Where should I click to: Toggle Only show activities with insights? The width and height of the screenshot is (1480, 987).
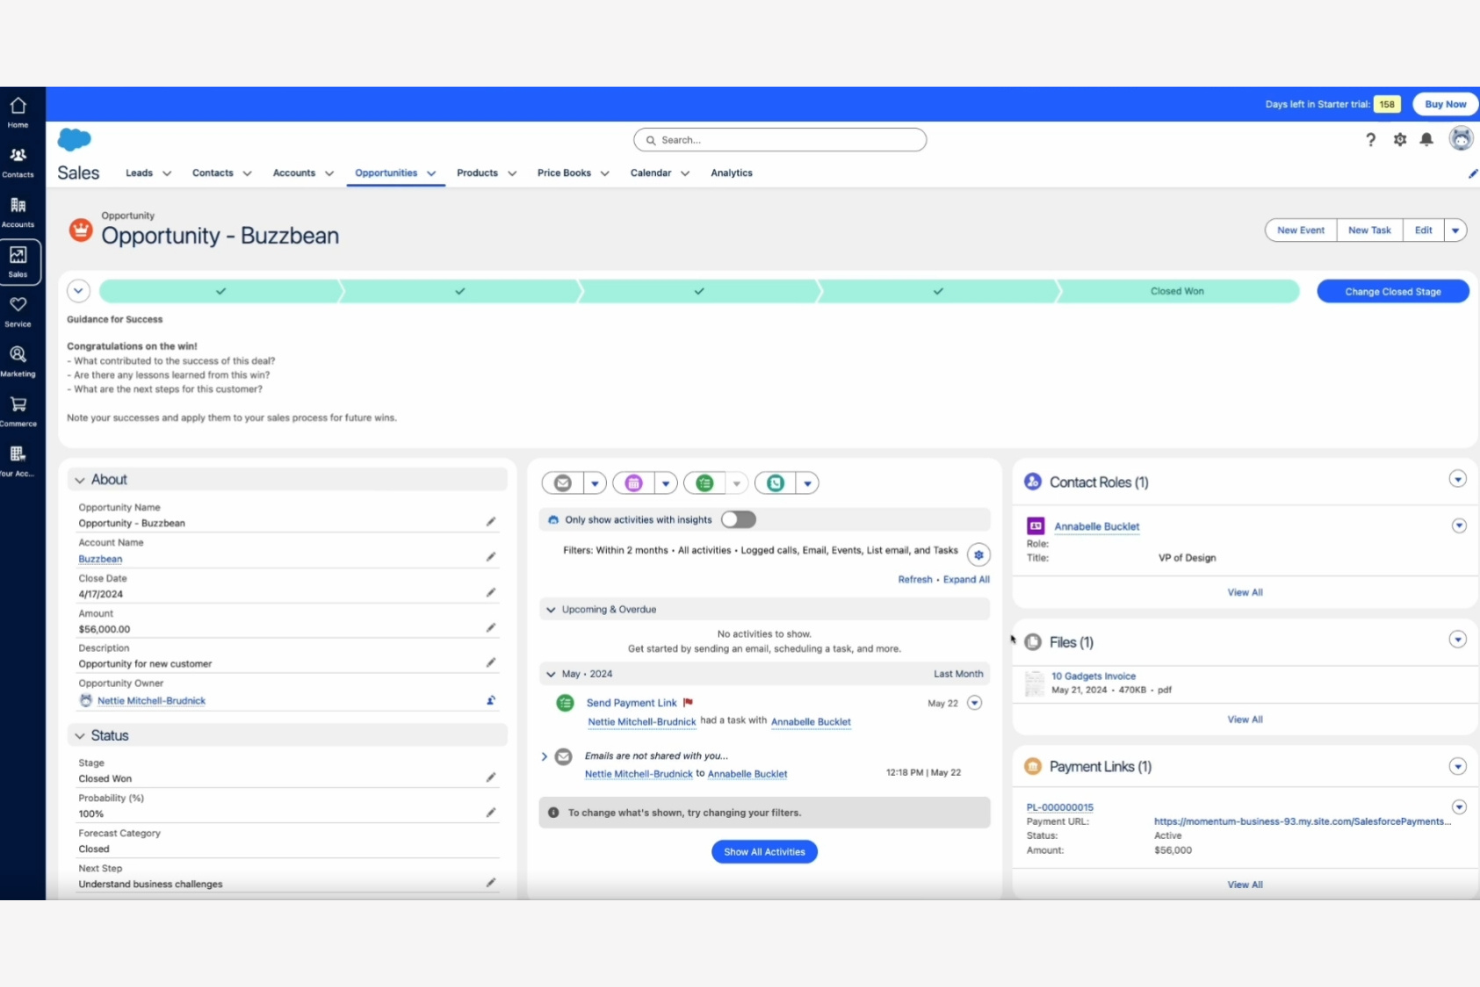click(x=739, y=519)
